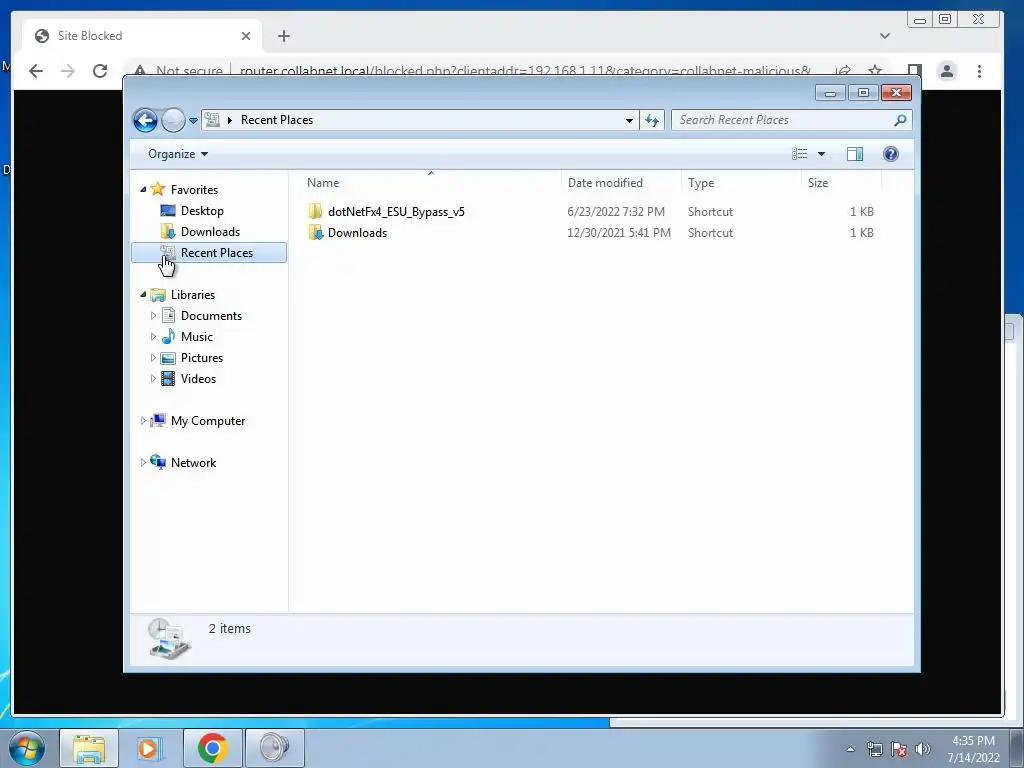Select the Downloads shortcut in file list
The width and height of the screenshot is (1024, 768).
(x=357, y=232)
